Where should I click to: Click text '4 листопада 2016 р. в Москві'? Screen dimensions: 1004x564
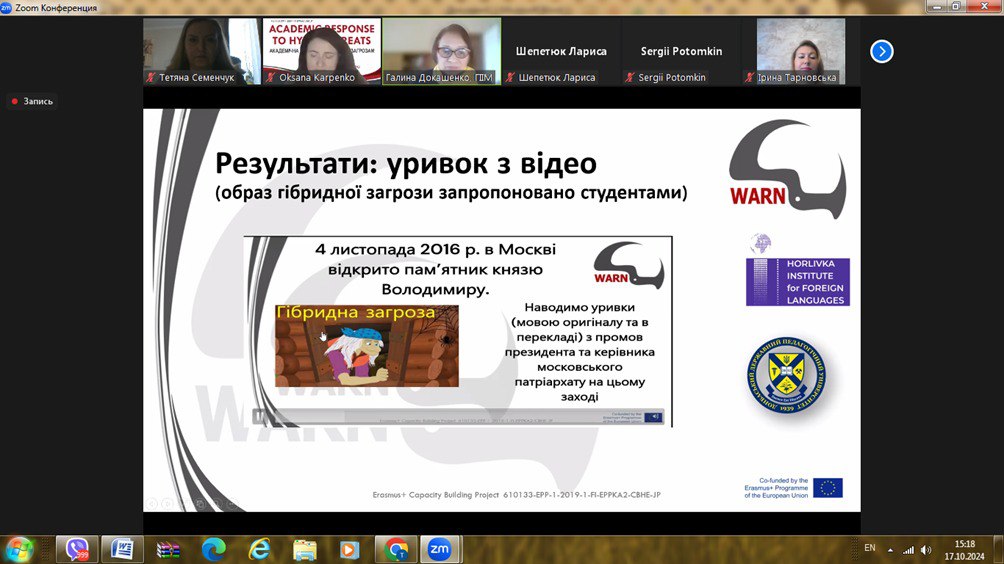(435, 249)
